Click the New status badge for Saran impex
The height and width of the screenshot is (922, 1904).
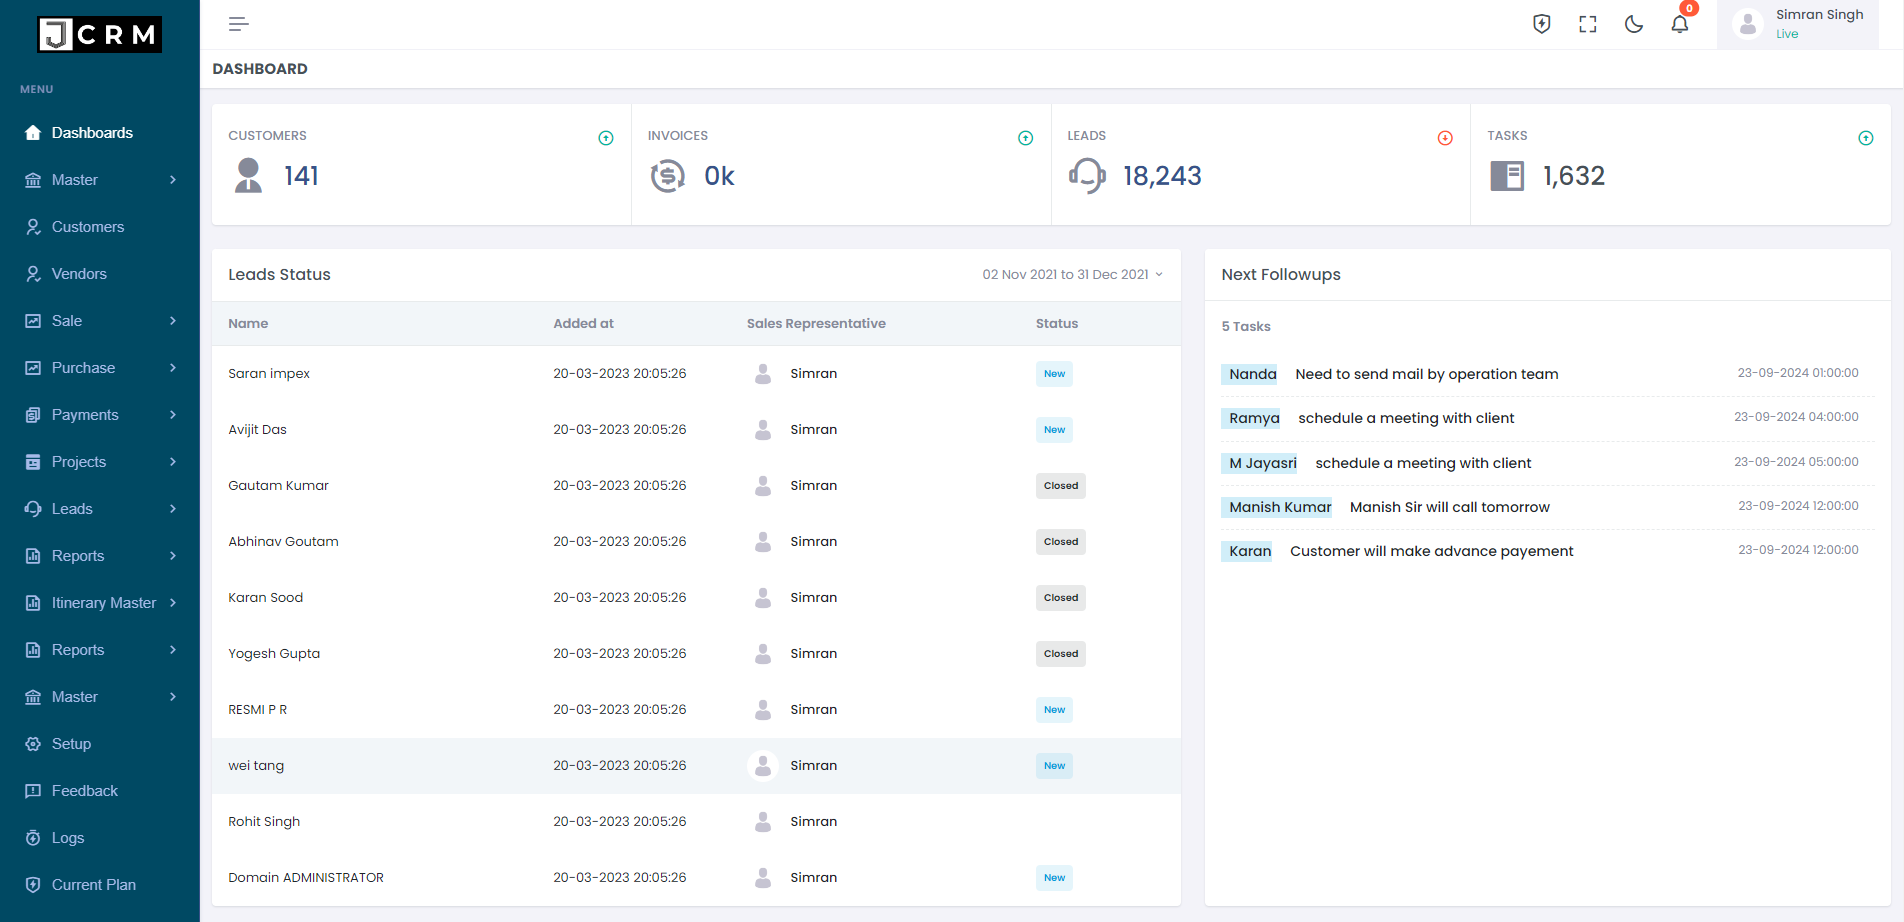coord(1053,373)
